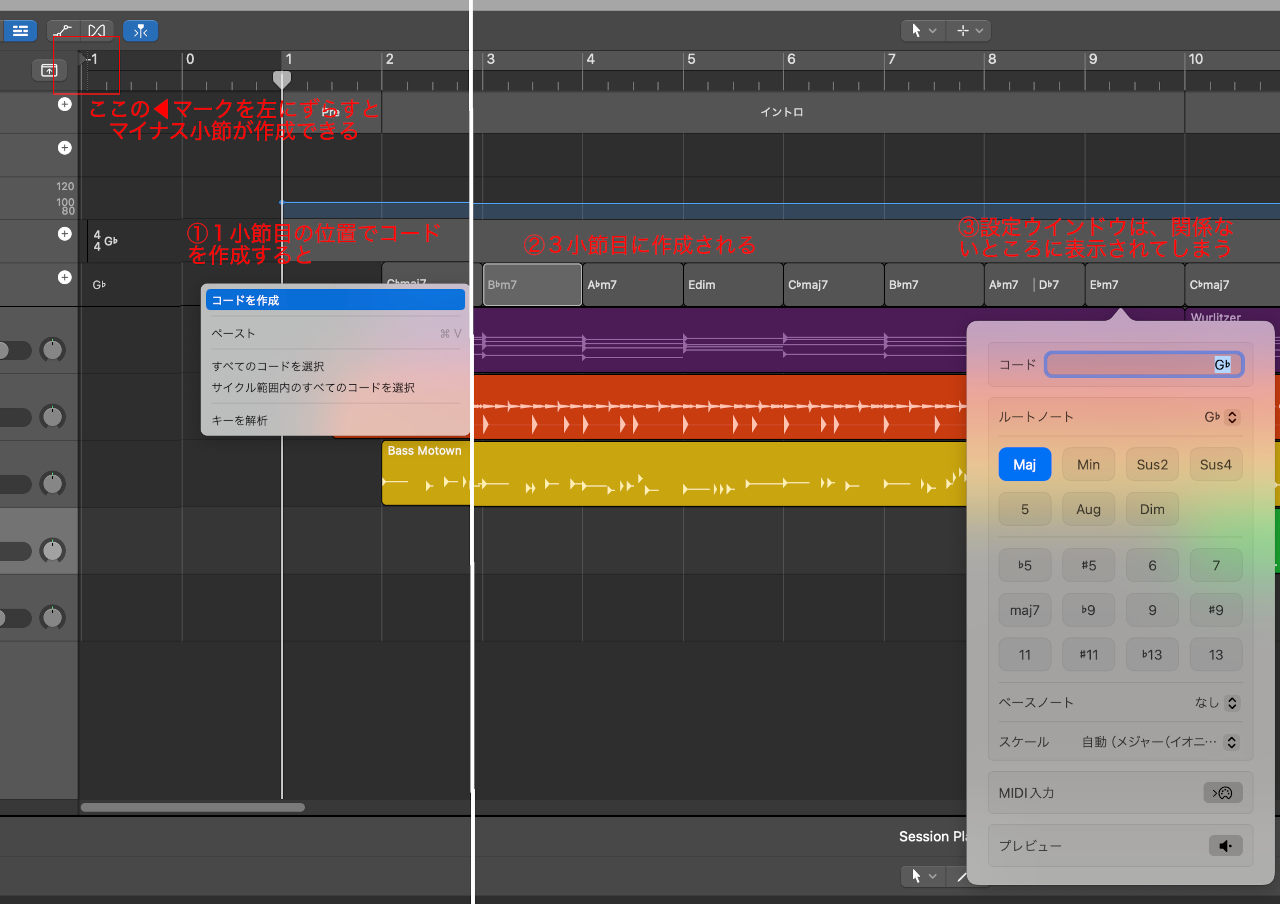Viewport: 1280px width, 904px height.
Task: Click the Pre arrangement marker
Action: 331,112
